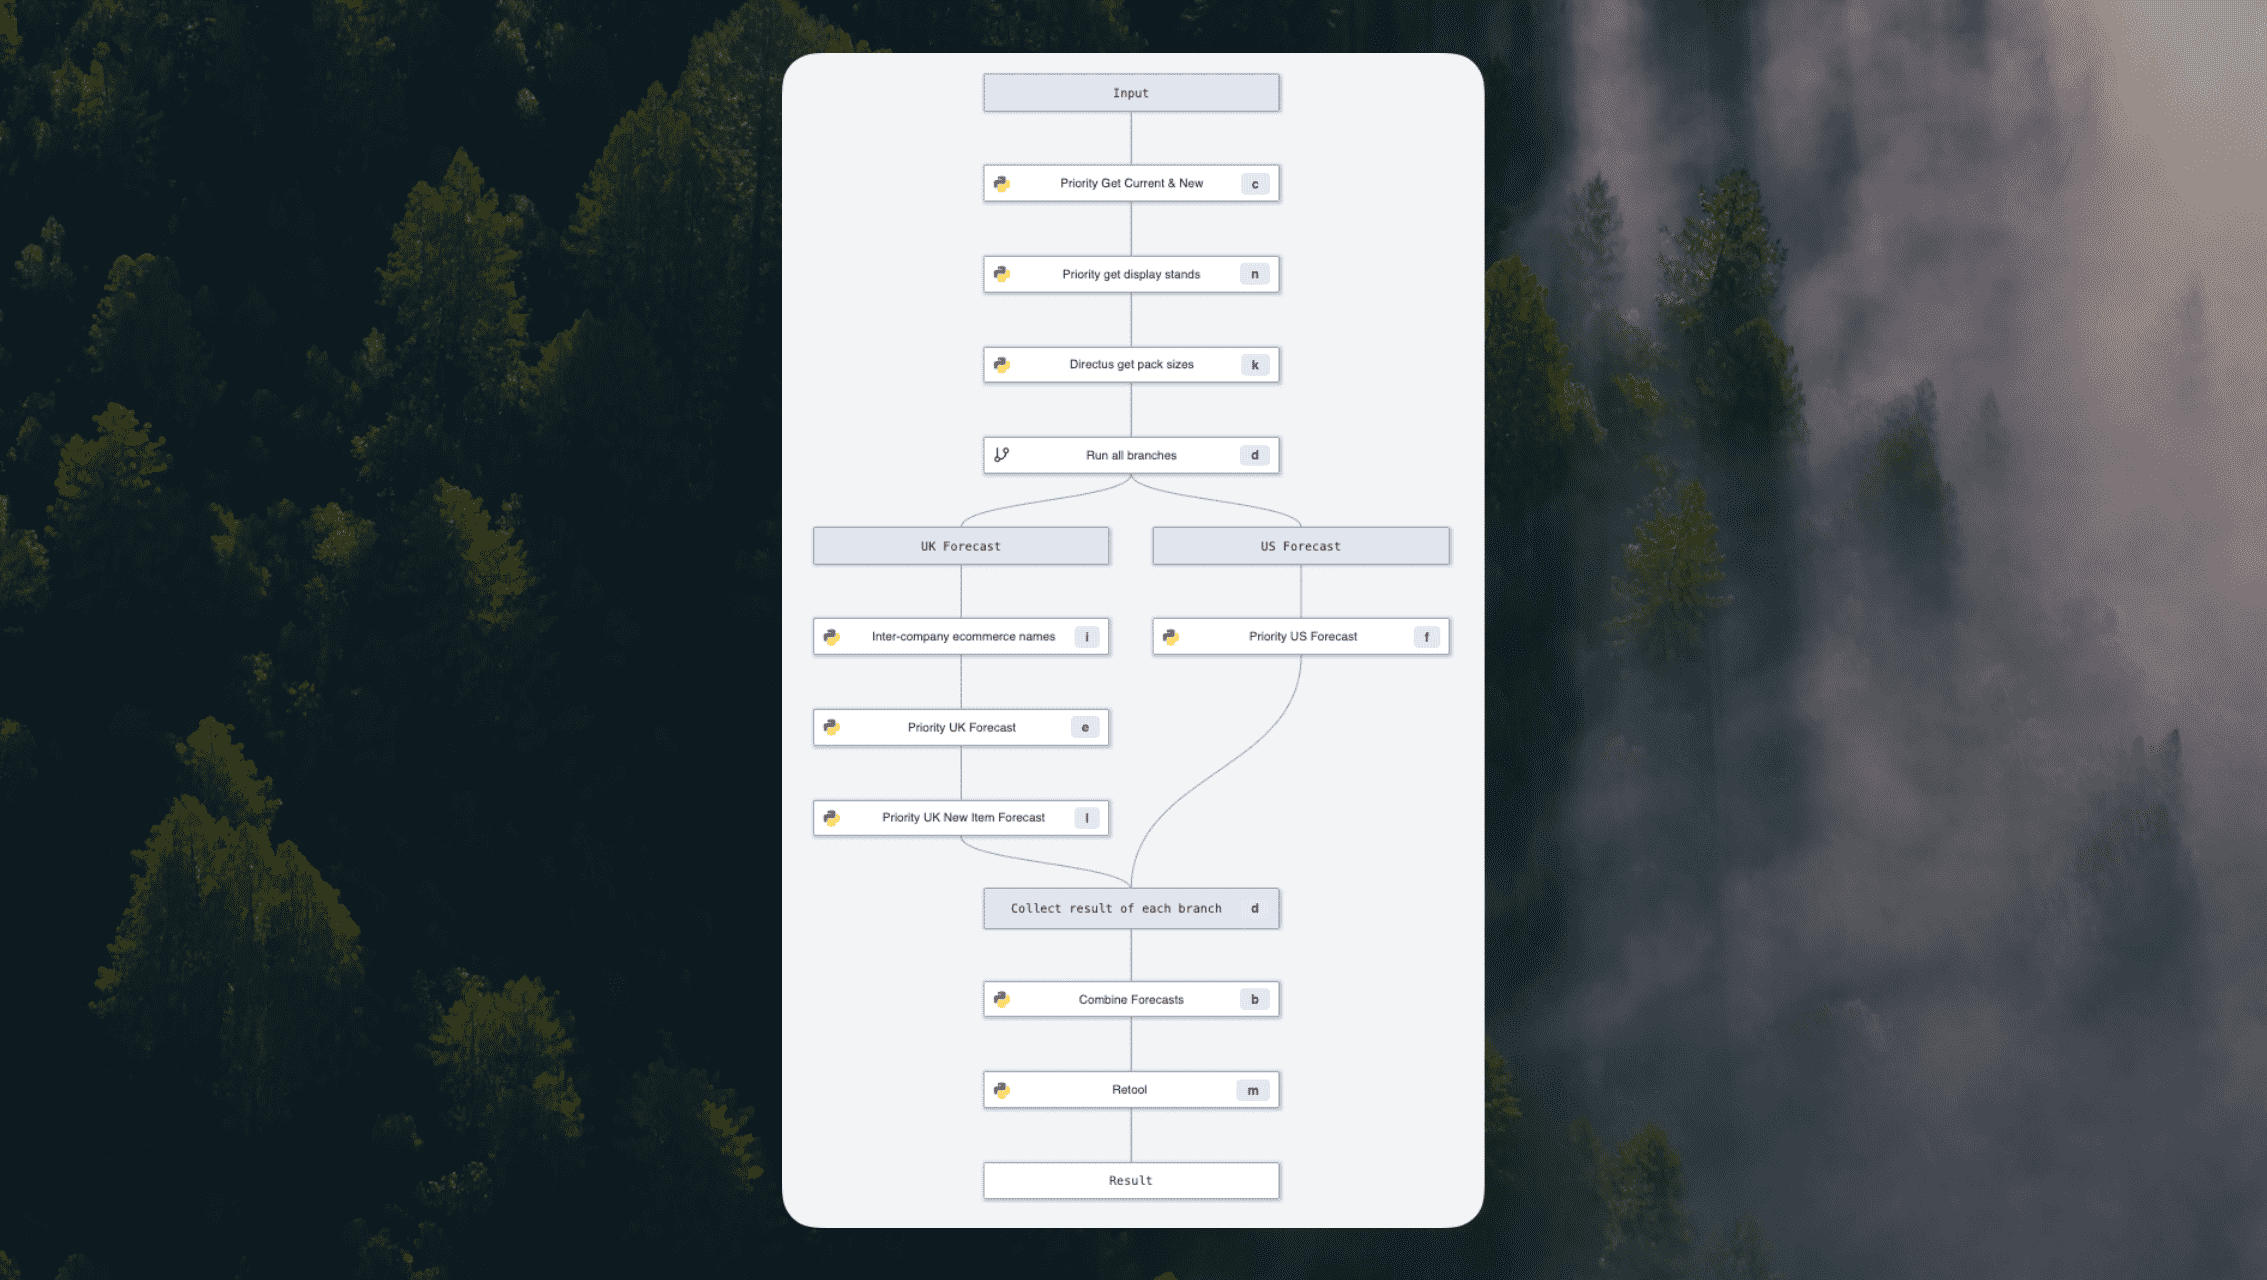The image size is (2267, 1280).
Task: Toggle visibility of UK Forecast branch
Action: click(961, 545)
